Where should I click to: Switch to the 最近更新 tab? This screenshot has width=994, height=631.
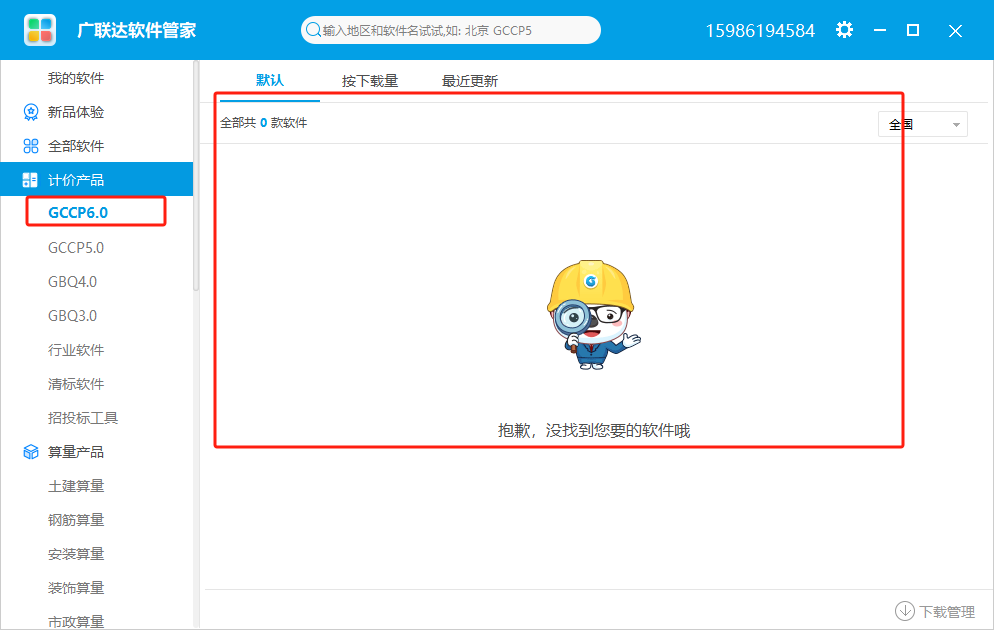(470, 81)
